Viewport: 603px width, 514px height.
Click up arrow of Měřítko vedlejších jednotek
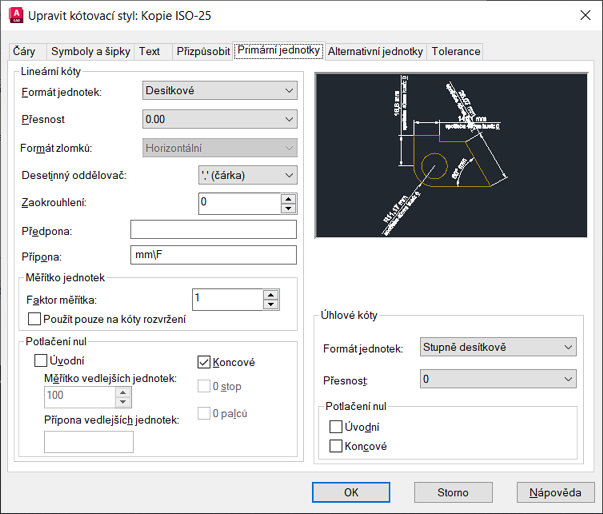(123, 393)
